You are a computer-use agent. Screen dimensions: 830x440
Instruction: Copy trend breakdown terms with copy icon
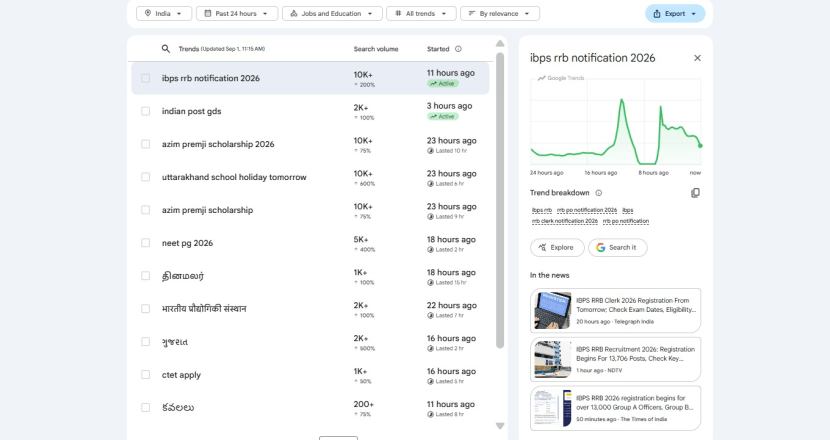pos(696,193)
